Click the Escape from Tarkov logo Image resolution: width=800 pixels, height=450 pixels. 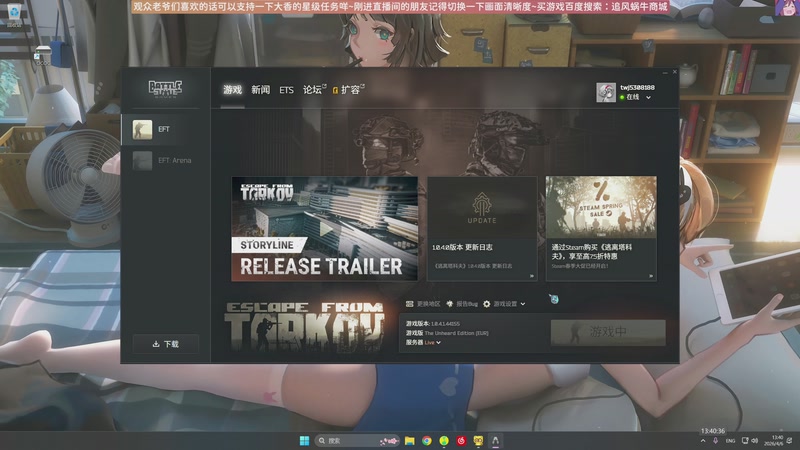[x=304, y=327]
